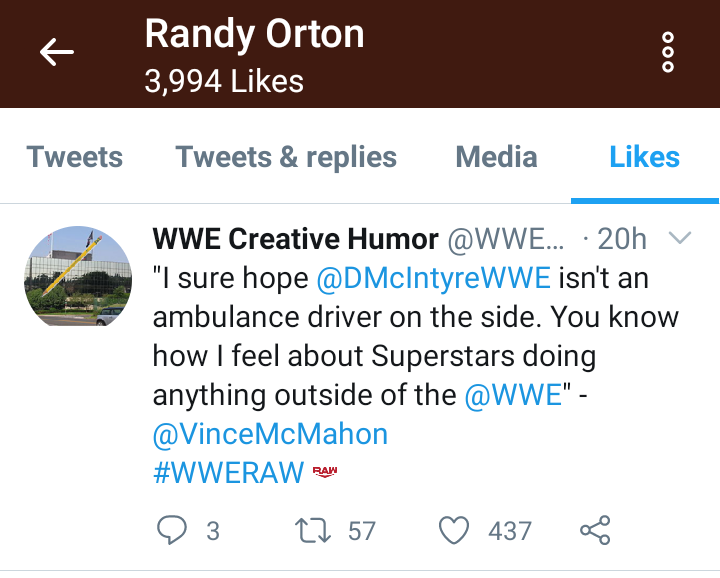This screenshot has width=720, height=578.
Task: Tap the WWE Creative Humor account name
Action: pos(295,239)
